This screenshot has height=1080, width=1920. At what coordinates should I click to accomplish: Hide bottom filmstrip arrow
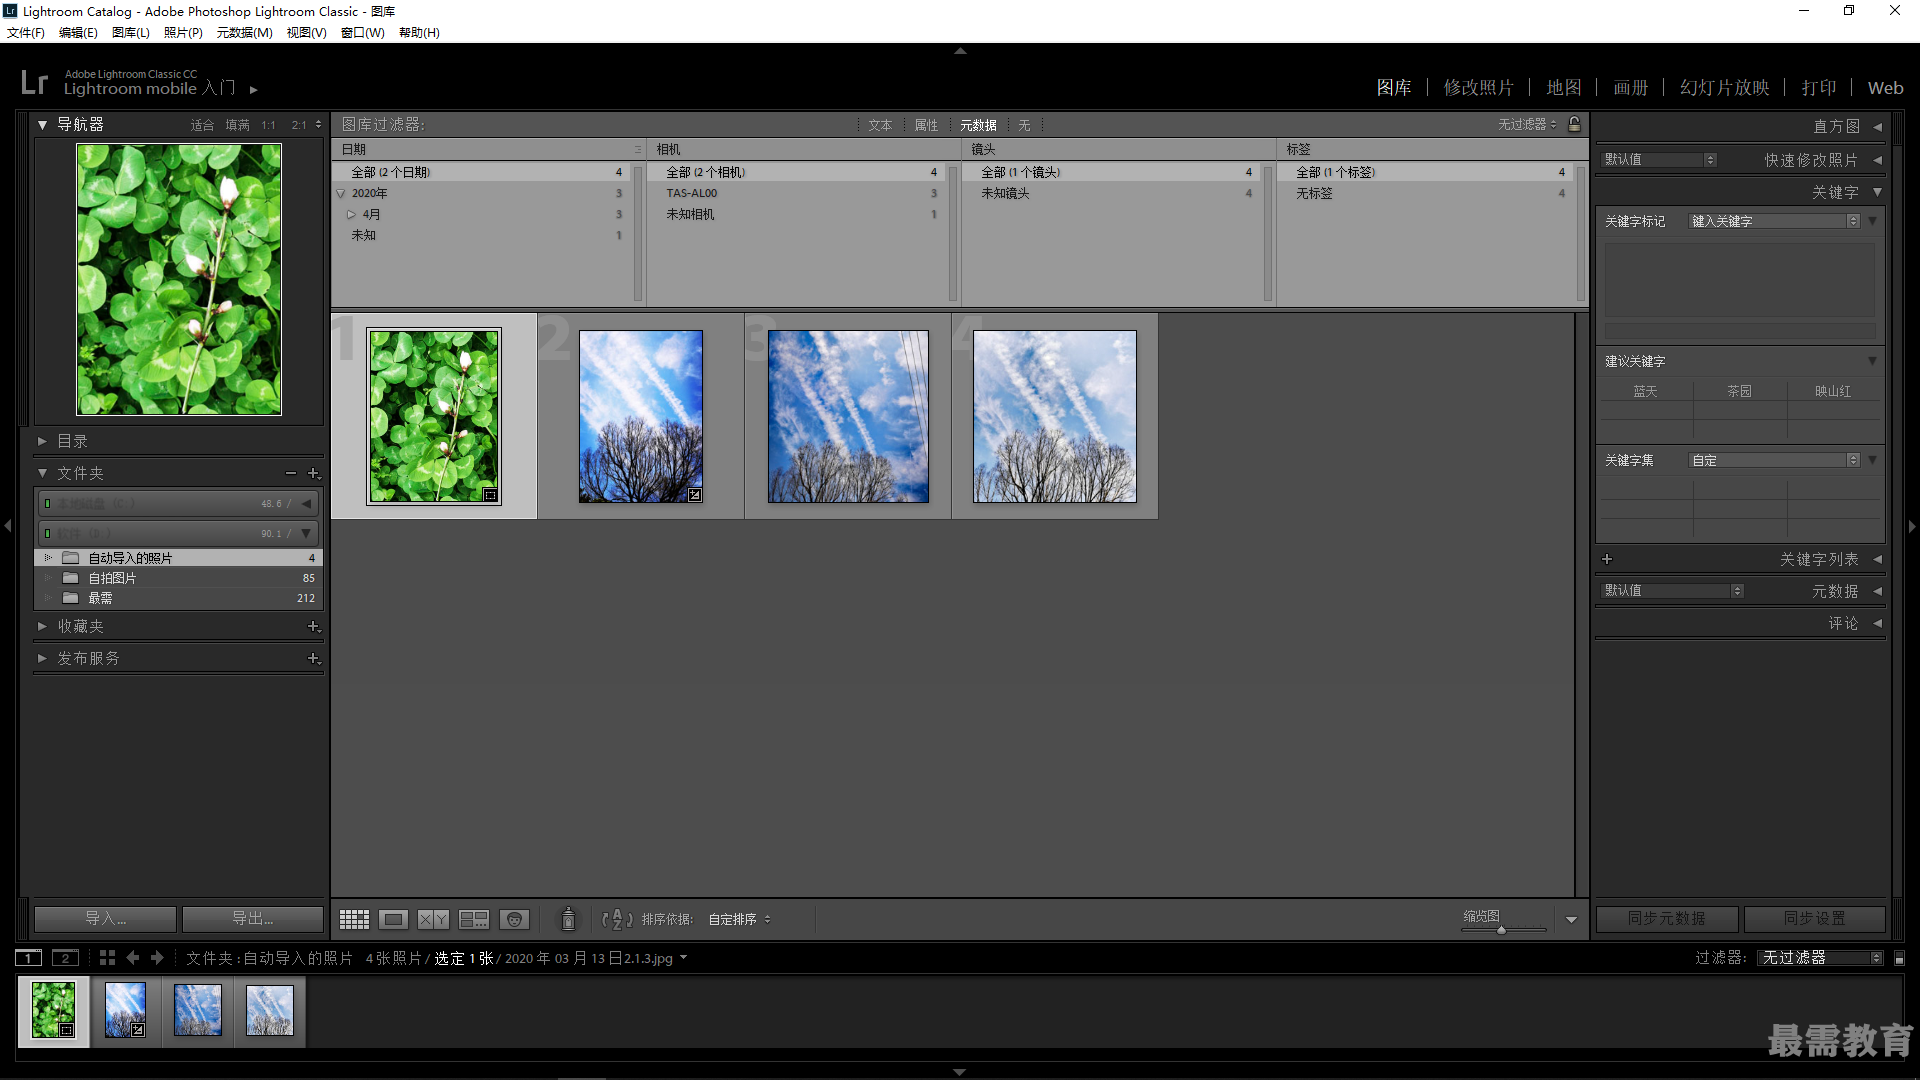960,1072
